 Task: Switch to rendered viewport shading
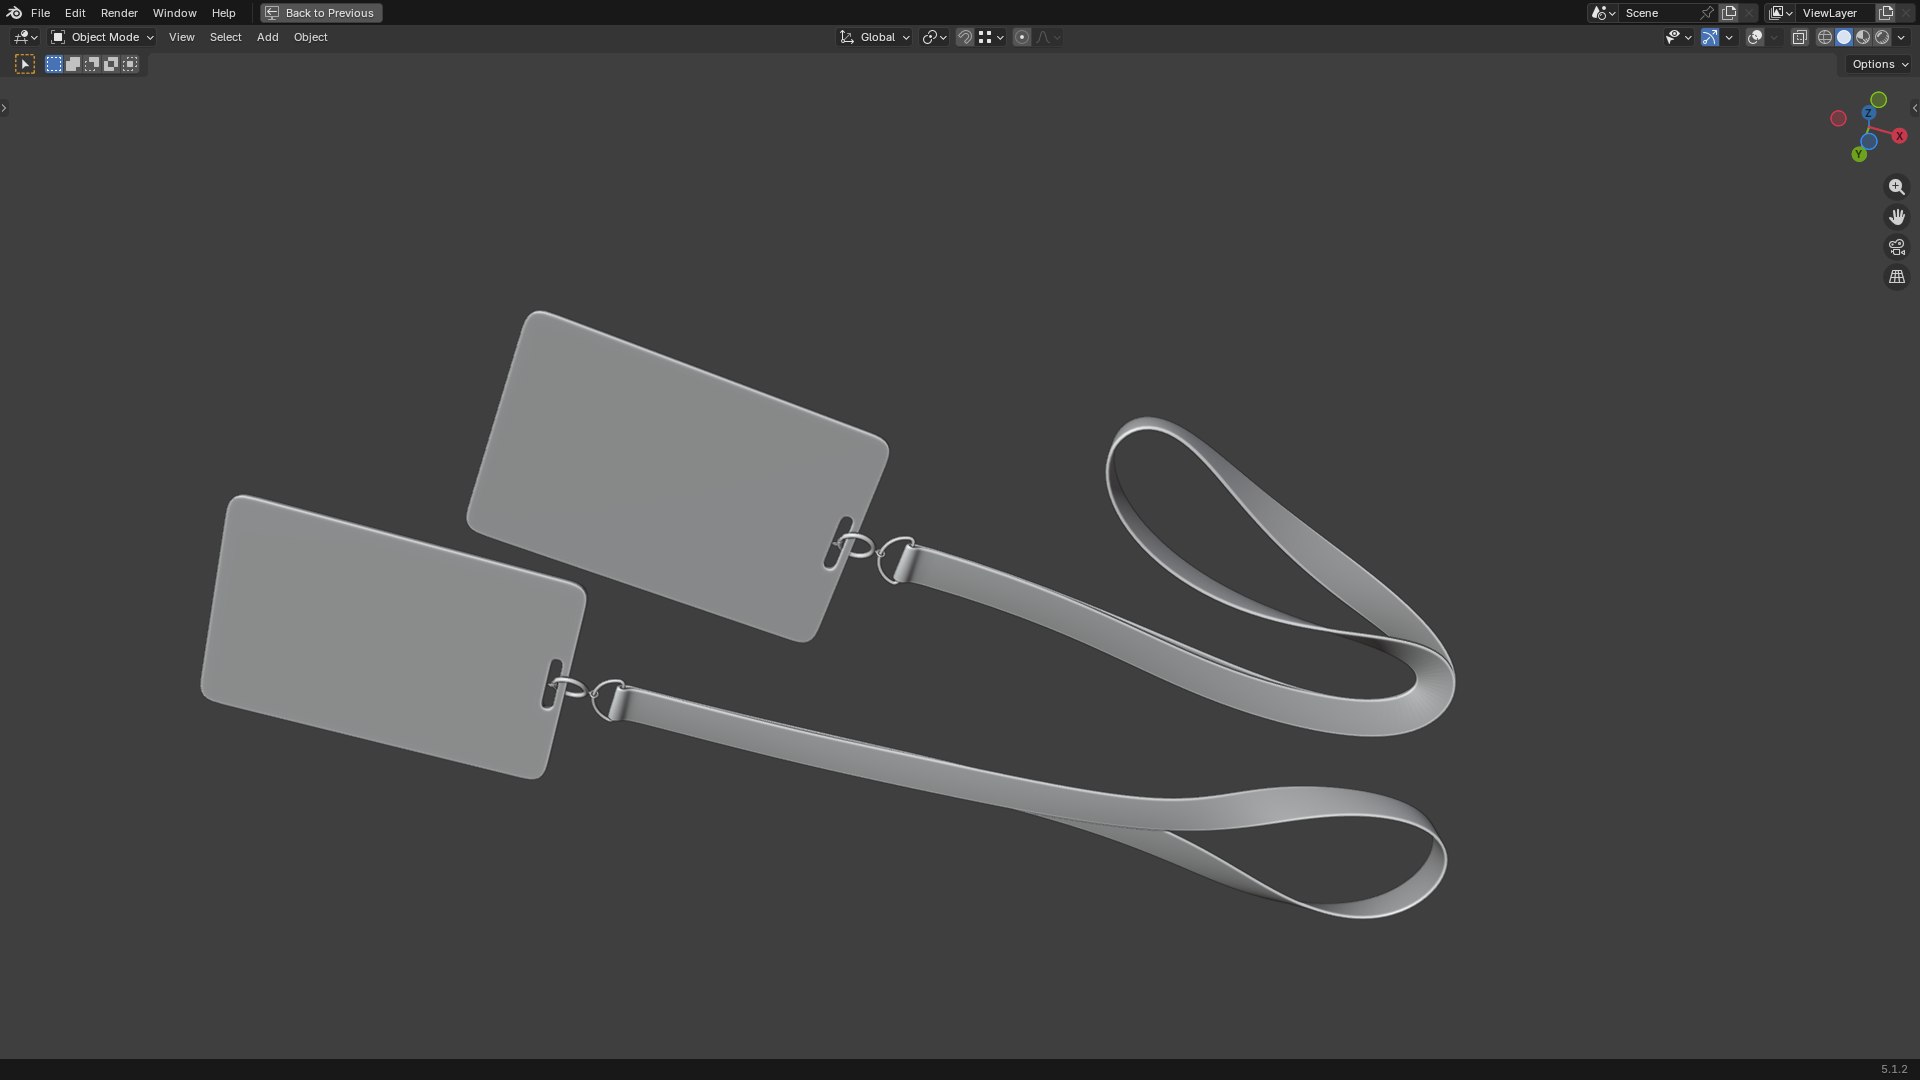(x=1882, y=37)
